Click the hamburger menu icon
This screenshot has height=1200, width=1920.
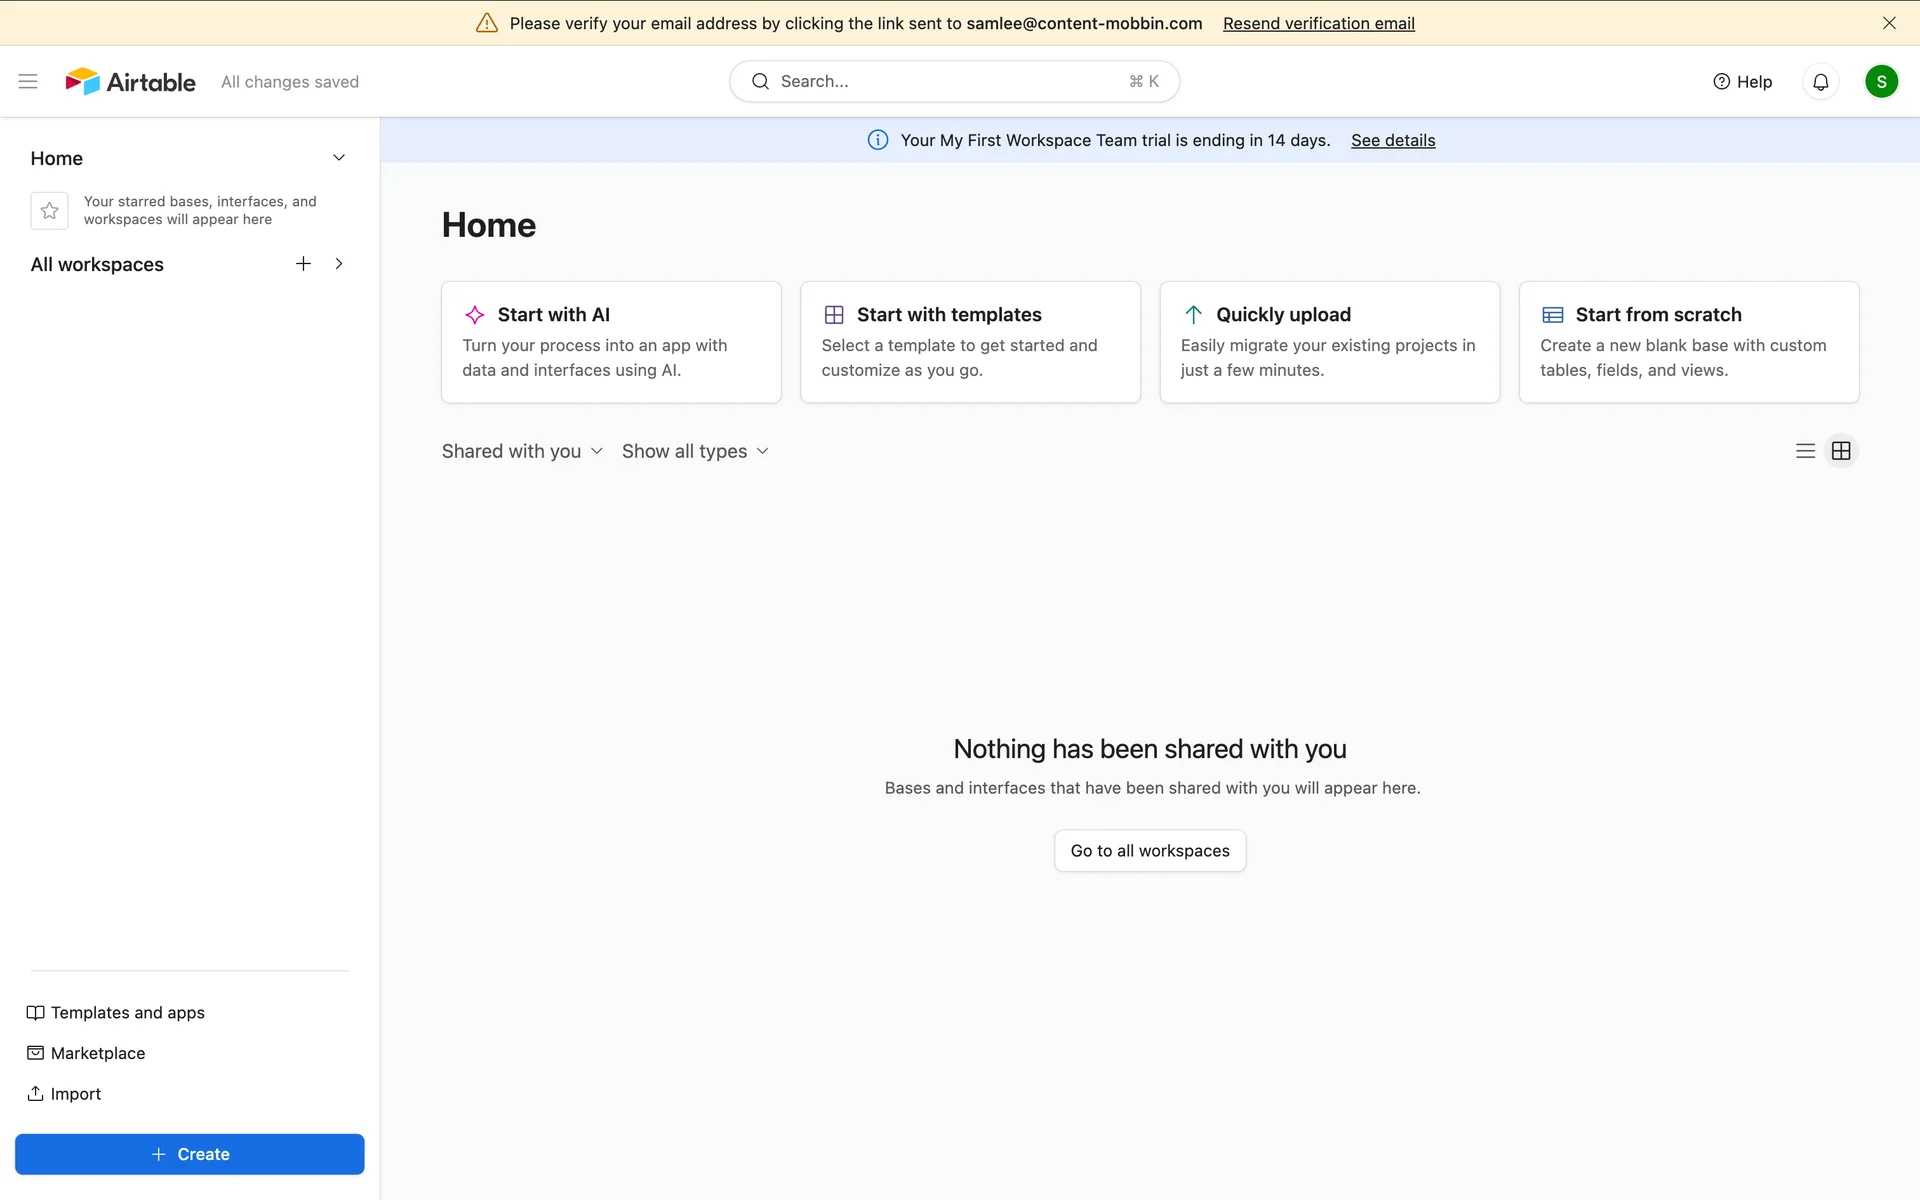click(28, 82)
